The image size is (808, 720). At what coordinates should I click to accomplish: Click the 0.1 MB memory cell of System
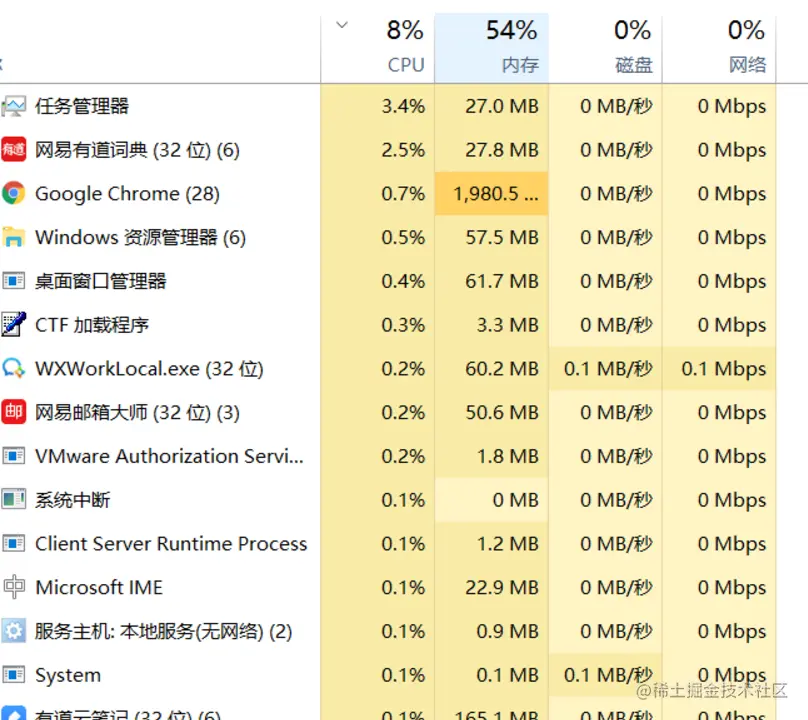492,676
